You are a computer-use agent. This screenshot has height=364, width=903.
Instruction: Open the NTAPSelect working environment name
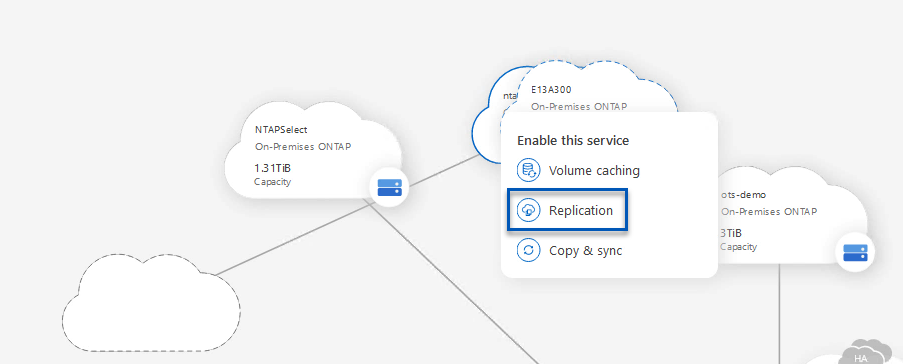pyautogui.click(x=281, y=130)
